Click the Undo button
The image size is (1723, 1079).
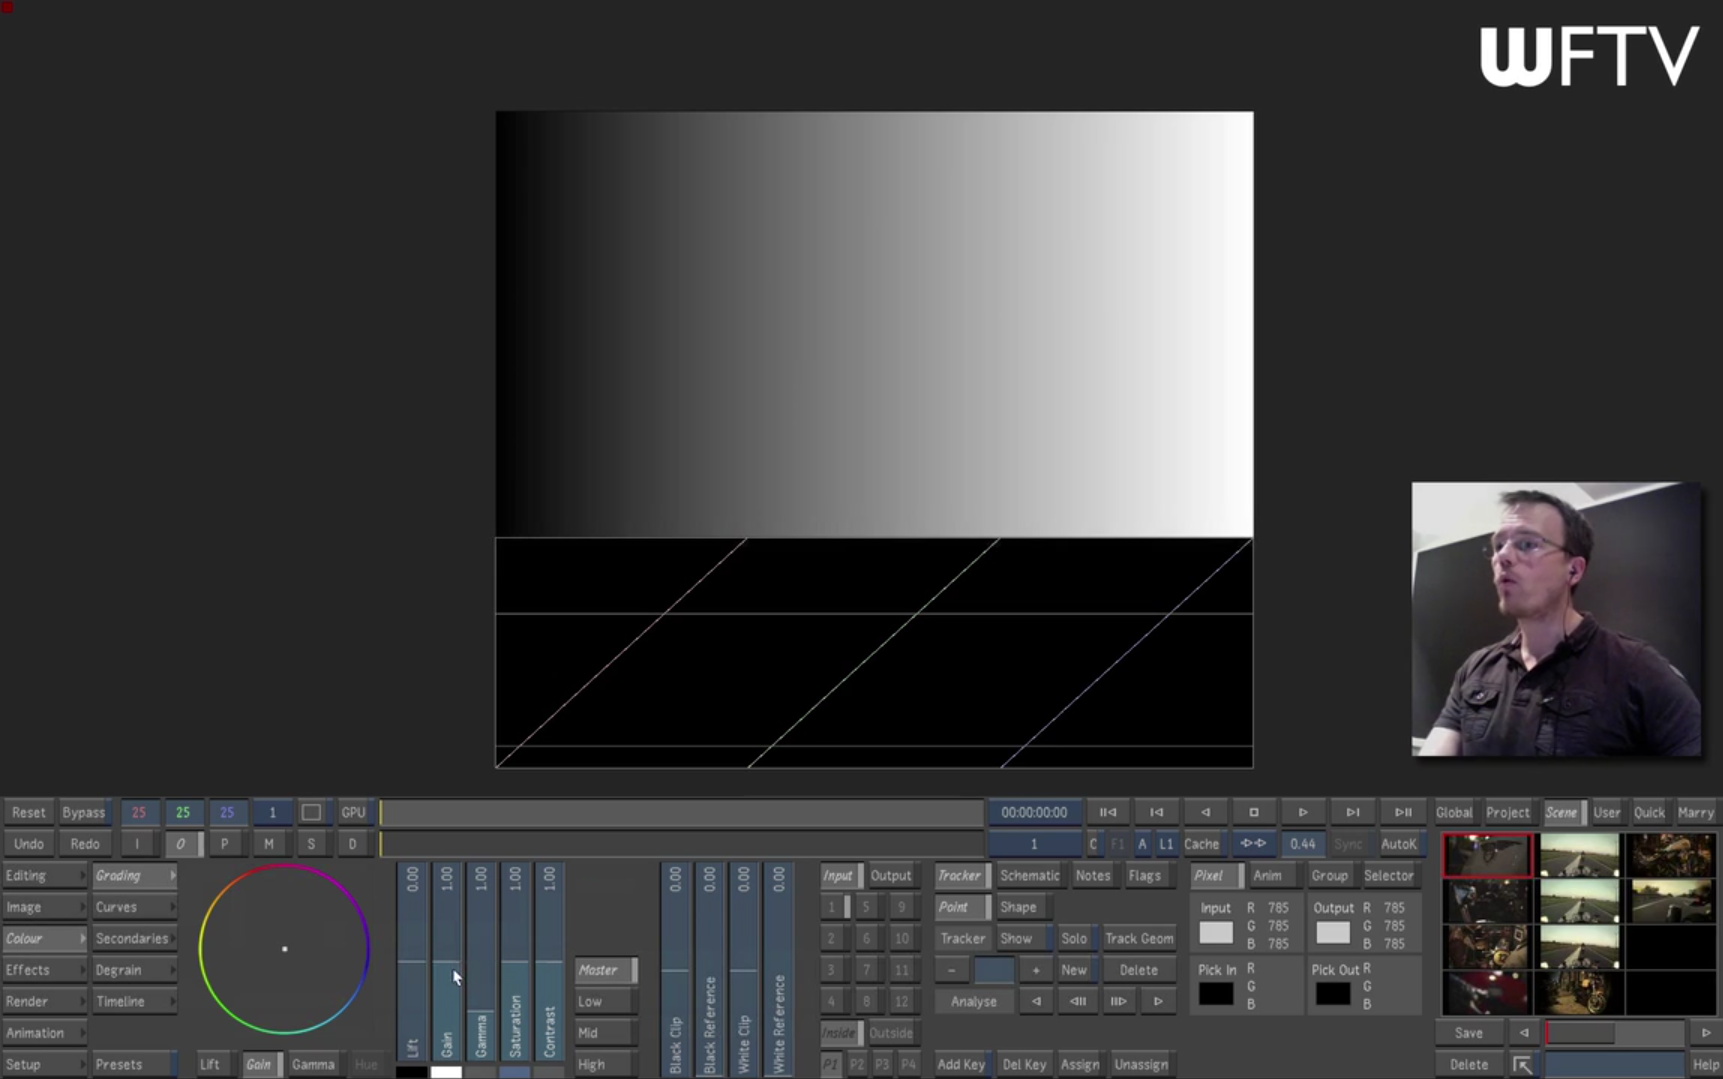click(28, 844)
